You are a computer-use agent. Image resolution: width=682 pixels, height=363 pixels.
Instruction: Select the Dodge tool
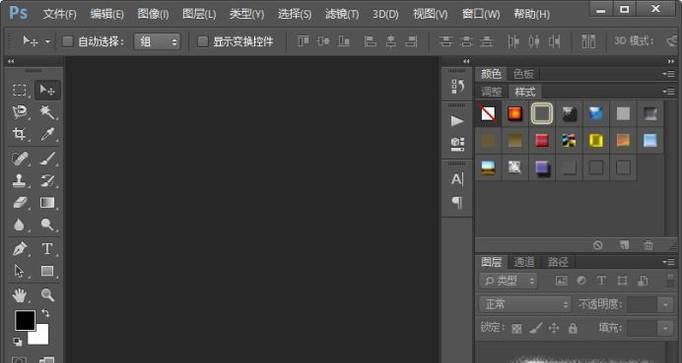[x=47, y=225]
